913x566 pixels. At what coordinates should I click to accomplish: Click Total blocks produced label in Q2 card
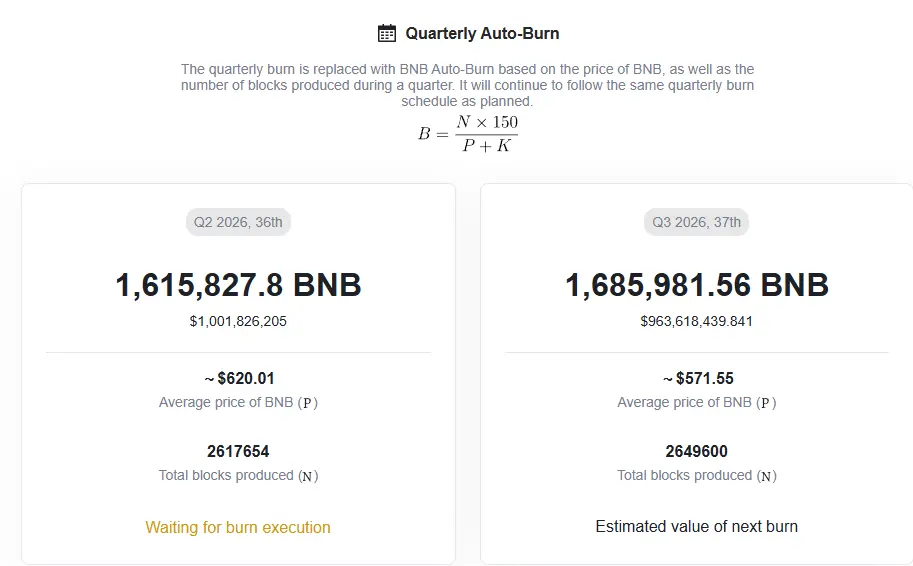pyautogui.click(x=238, y=476)
